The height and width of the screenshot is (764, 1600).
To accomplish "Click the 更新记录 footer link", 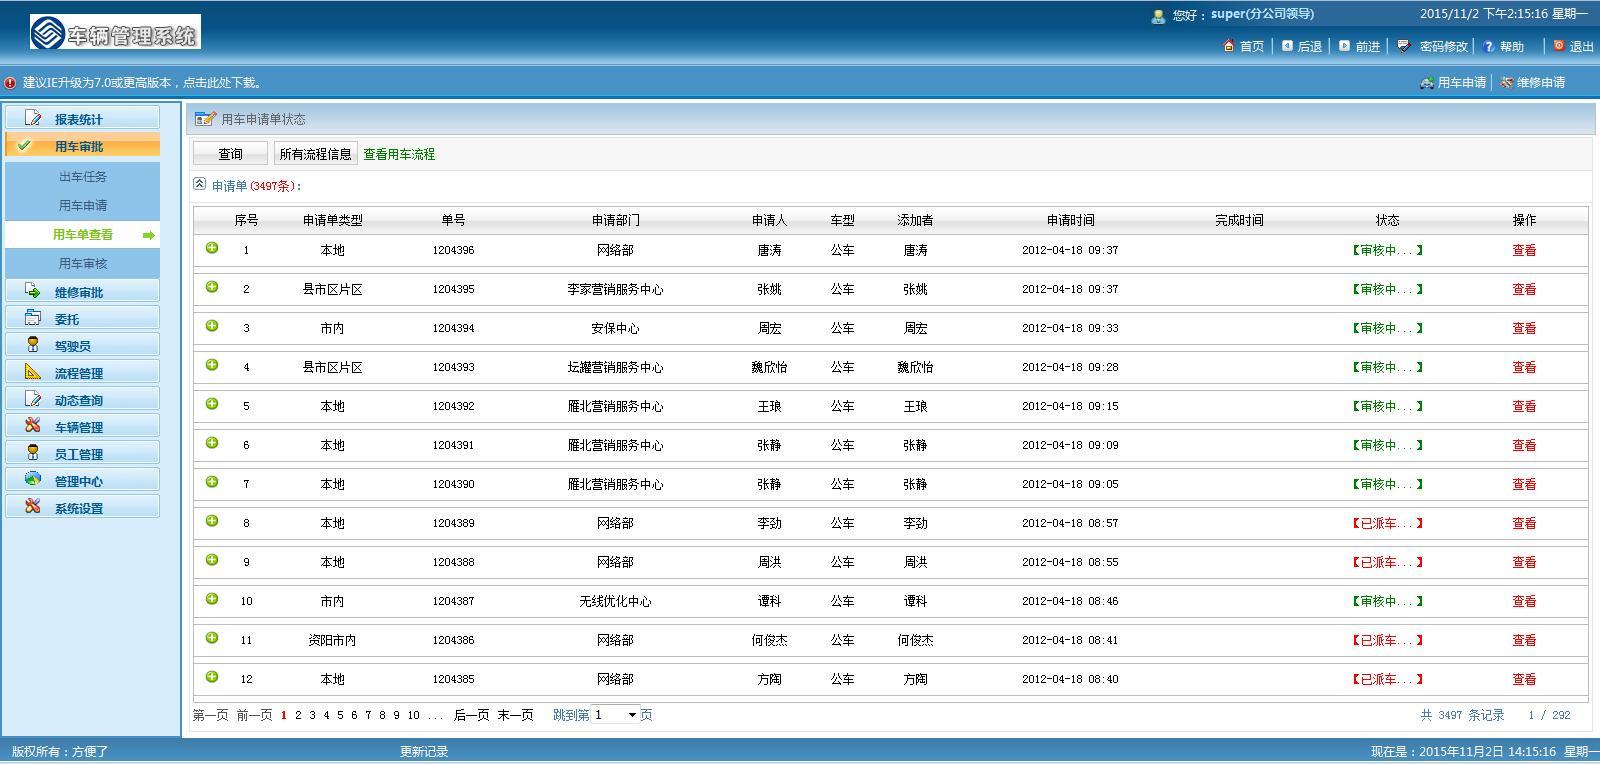I will 424,752.
